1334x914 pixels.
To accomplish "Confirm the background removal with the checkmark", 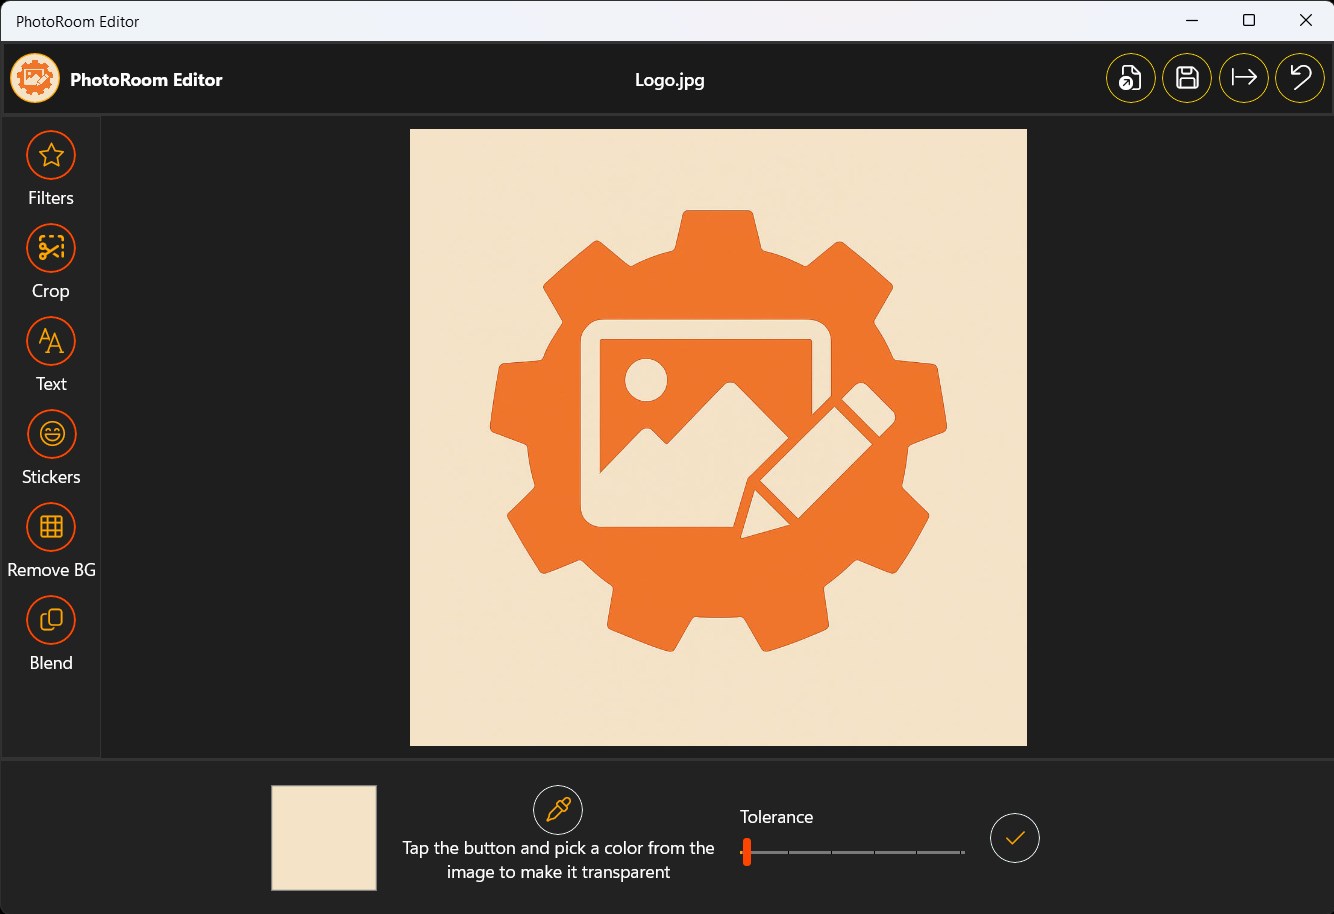I will 1015,838.
